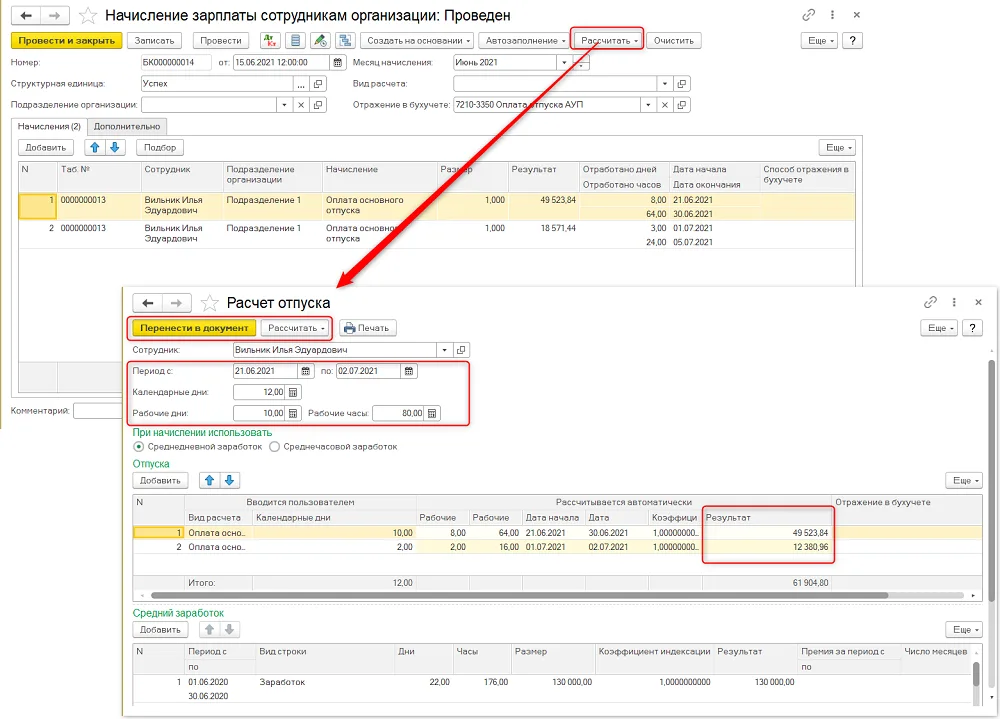1000x719 pixels.
Task: Select the Среднедневной заработок radio option
Action: [138, 447]
